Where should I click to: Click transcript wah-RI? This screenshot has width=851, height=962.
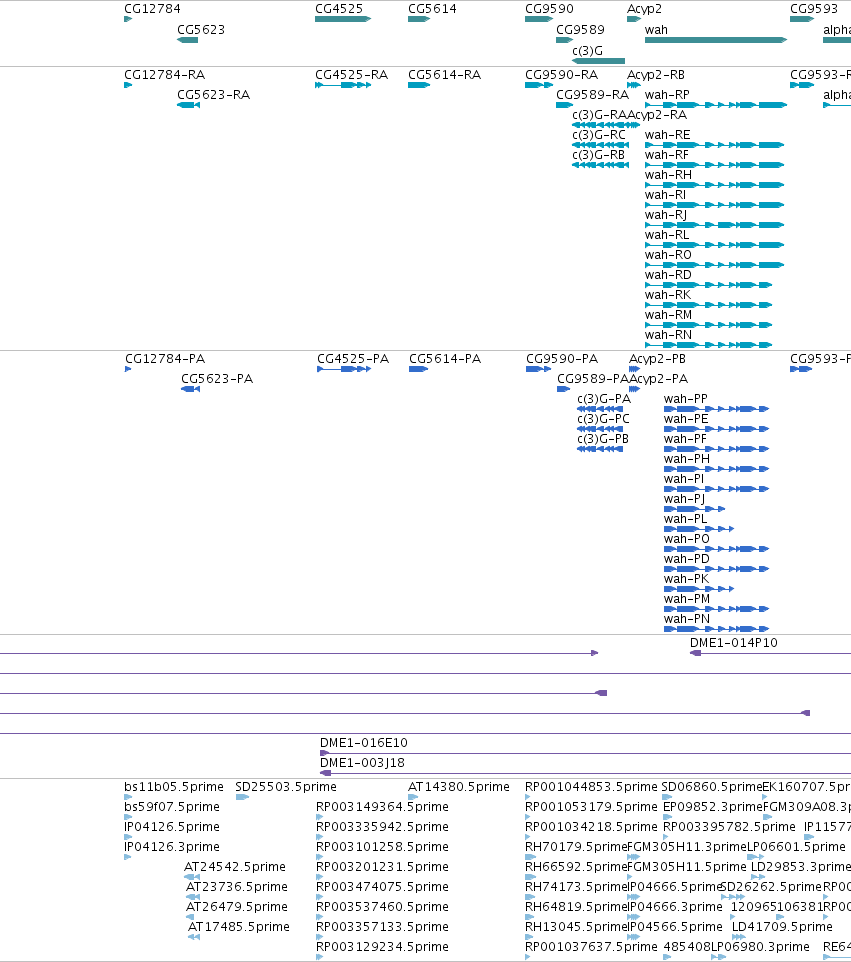click(x=665, y=195)
